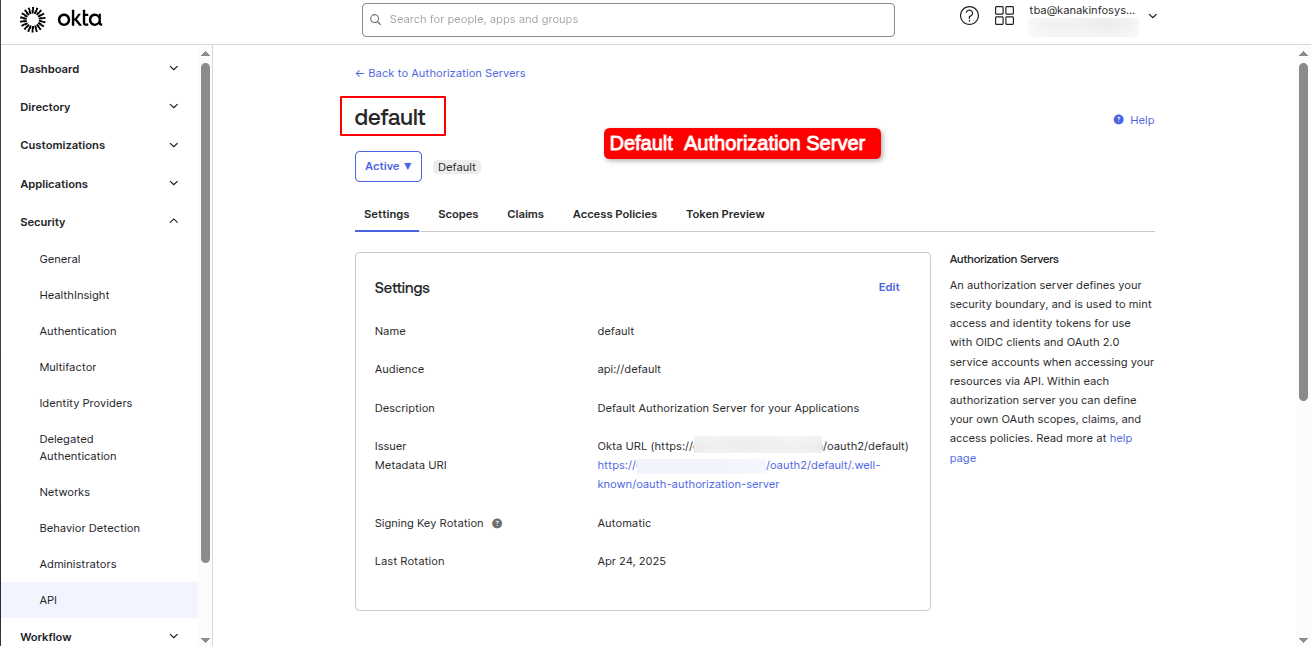Screen dimensions: 1311x646
Task: Click the magnifier icon in search bar
Action: click(376, 19)
